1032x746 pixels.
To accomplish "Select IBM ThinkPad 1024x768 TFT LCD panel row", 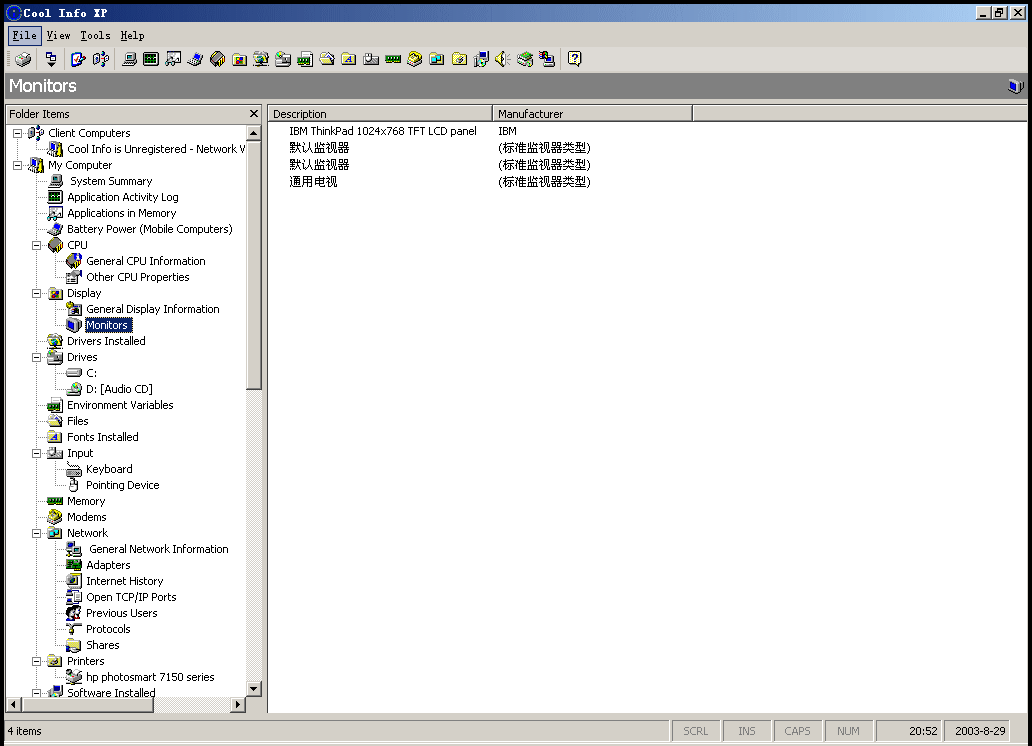I will click(383, 131).
